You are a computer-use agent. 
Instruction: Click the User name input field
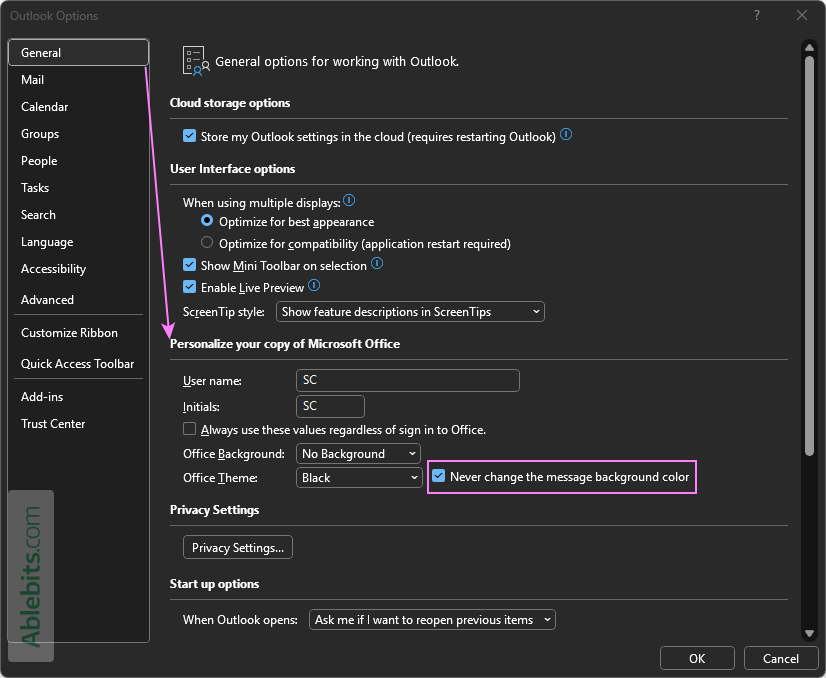tap(408, 380)
